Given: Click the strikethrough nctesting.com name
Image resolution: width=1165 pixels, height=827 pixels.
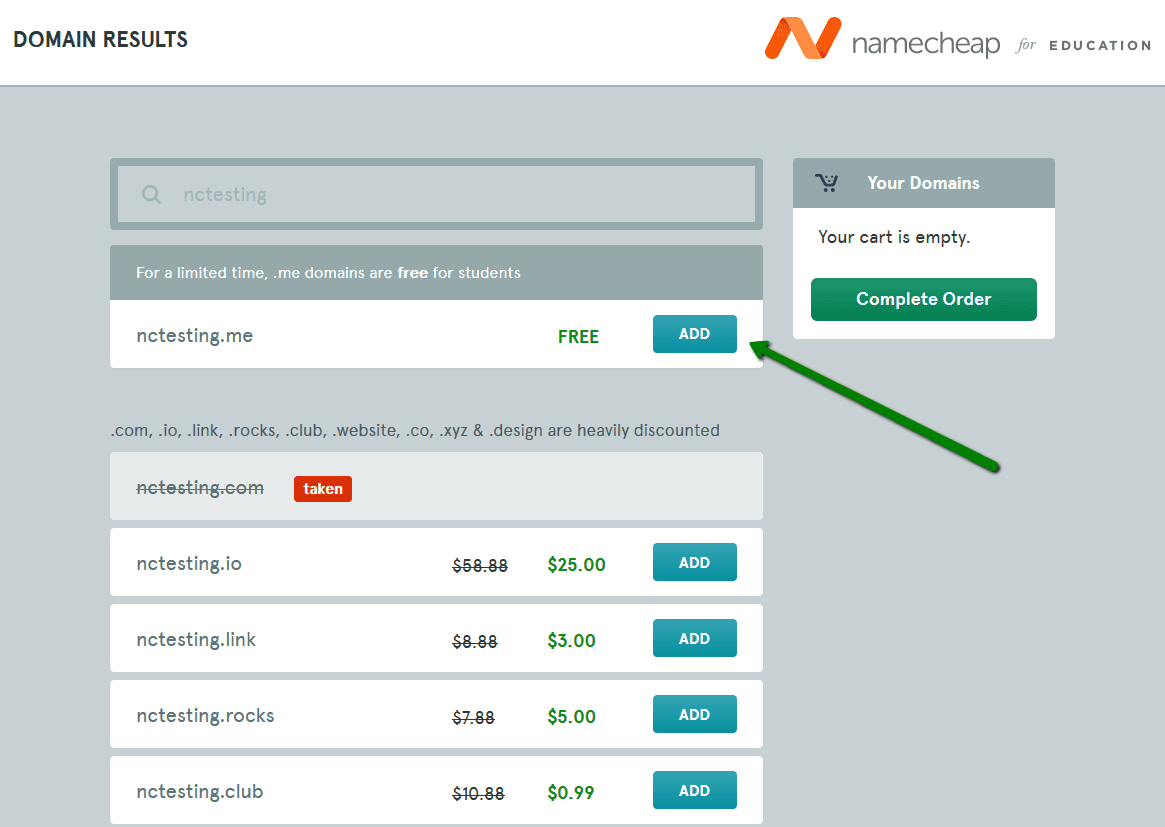Looking at the screenshot, I should (x=200, y=487).
